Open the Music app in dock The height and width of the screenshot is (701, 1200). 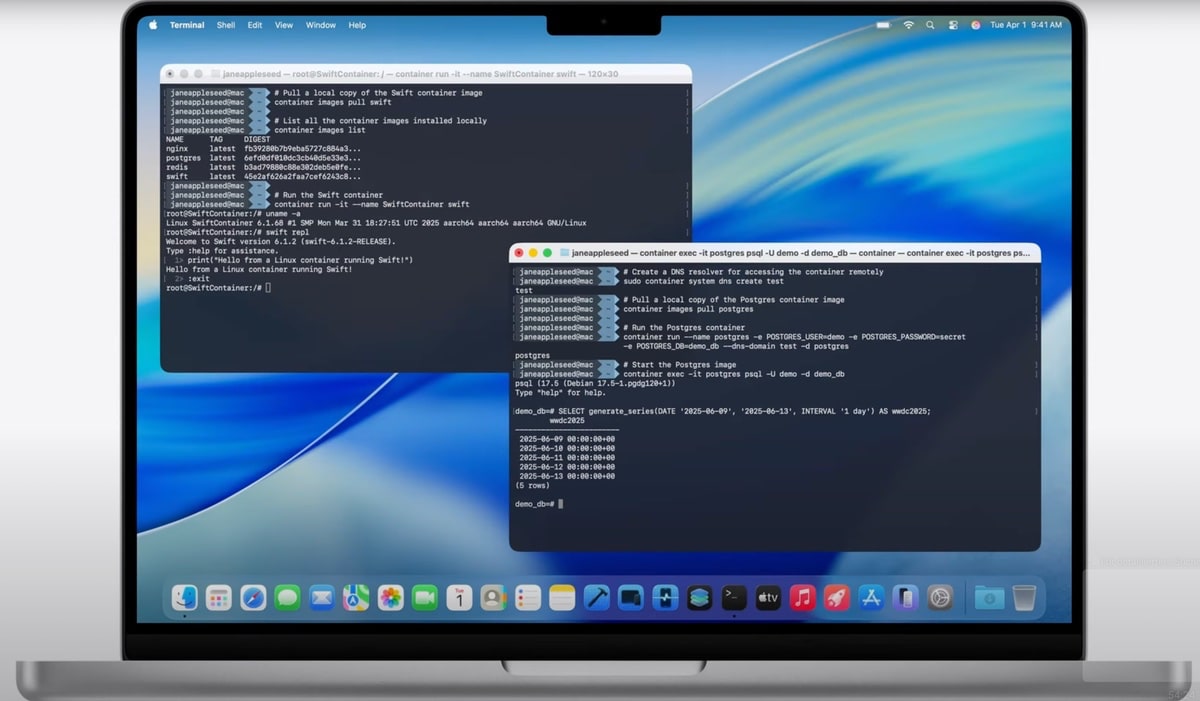802,598
